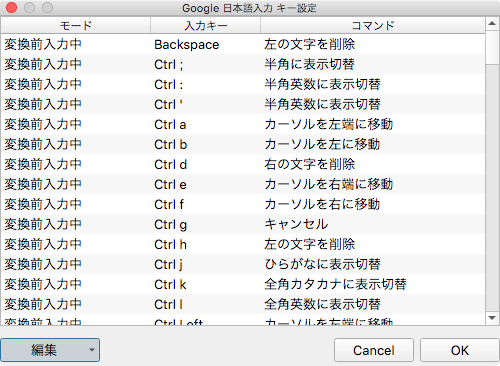Sort by the 入力キー column header
This screenshot has width=500, height=366.
pos(205,25)
